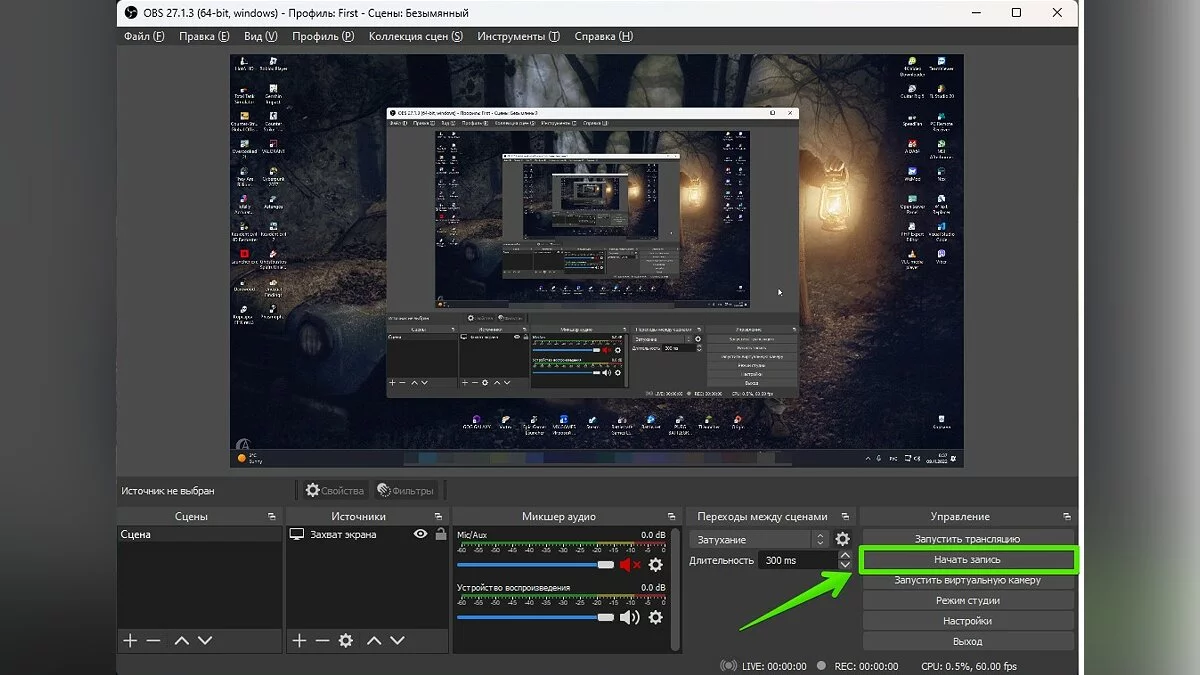The height and width of the screenshot is (675, 1200).
Task: Open the Инструменты menu
Action: pos(518,36)
